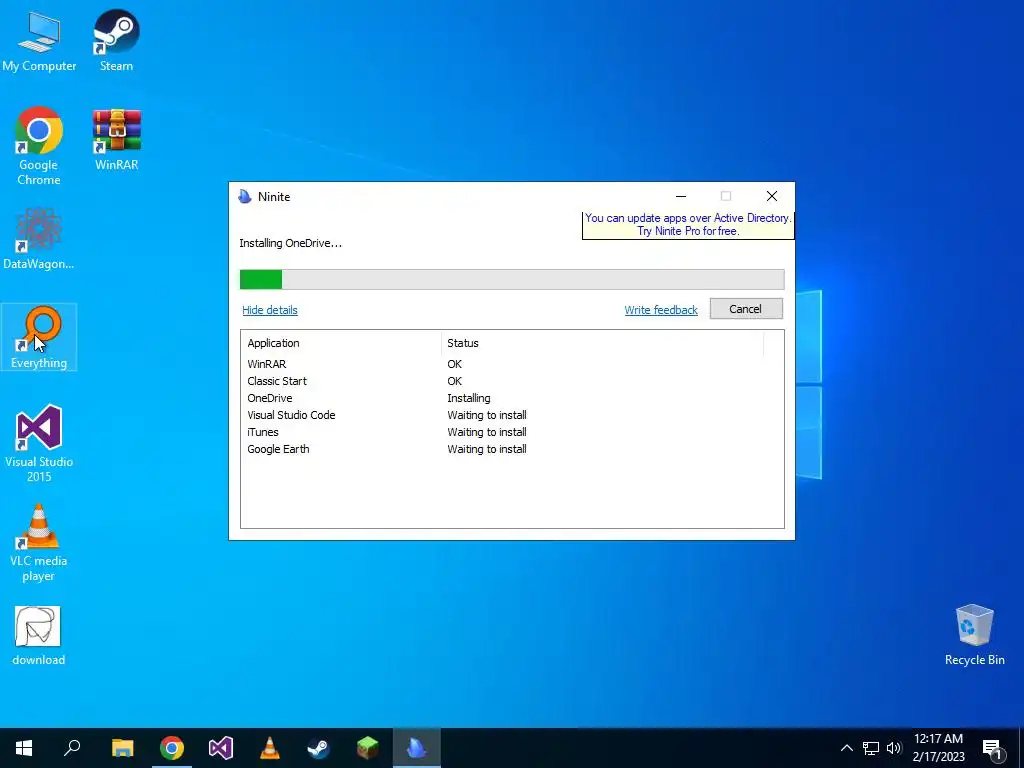Launch Steam from the taskbar

coord(319,748)
